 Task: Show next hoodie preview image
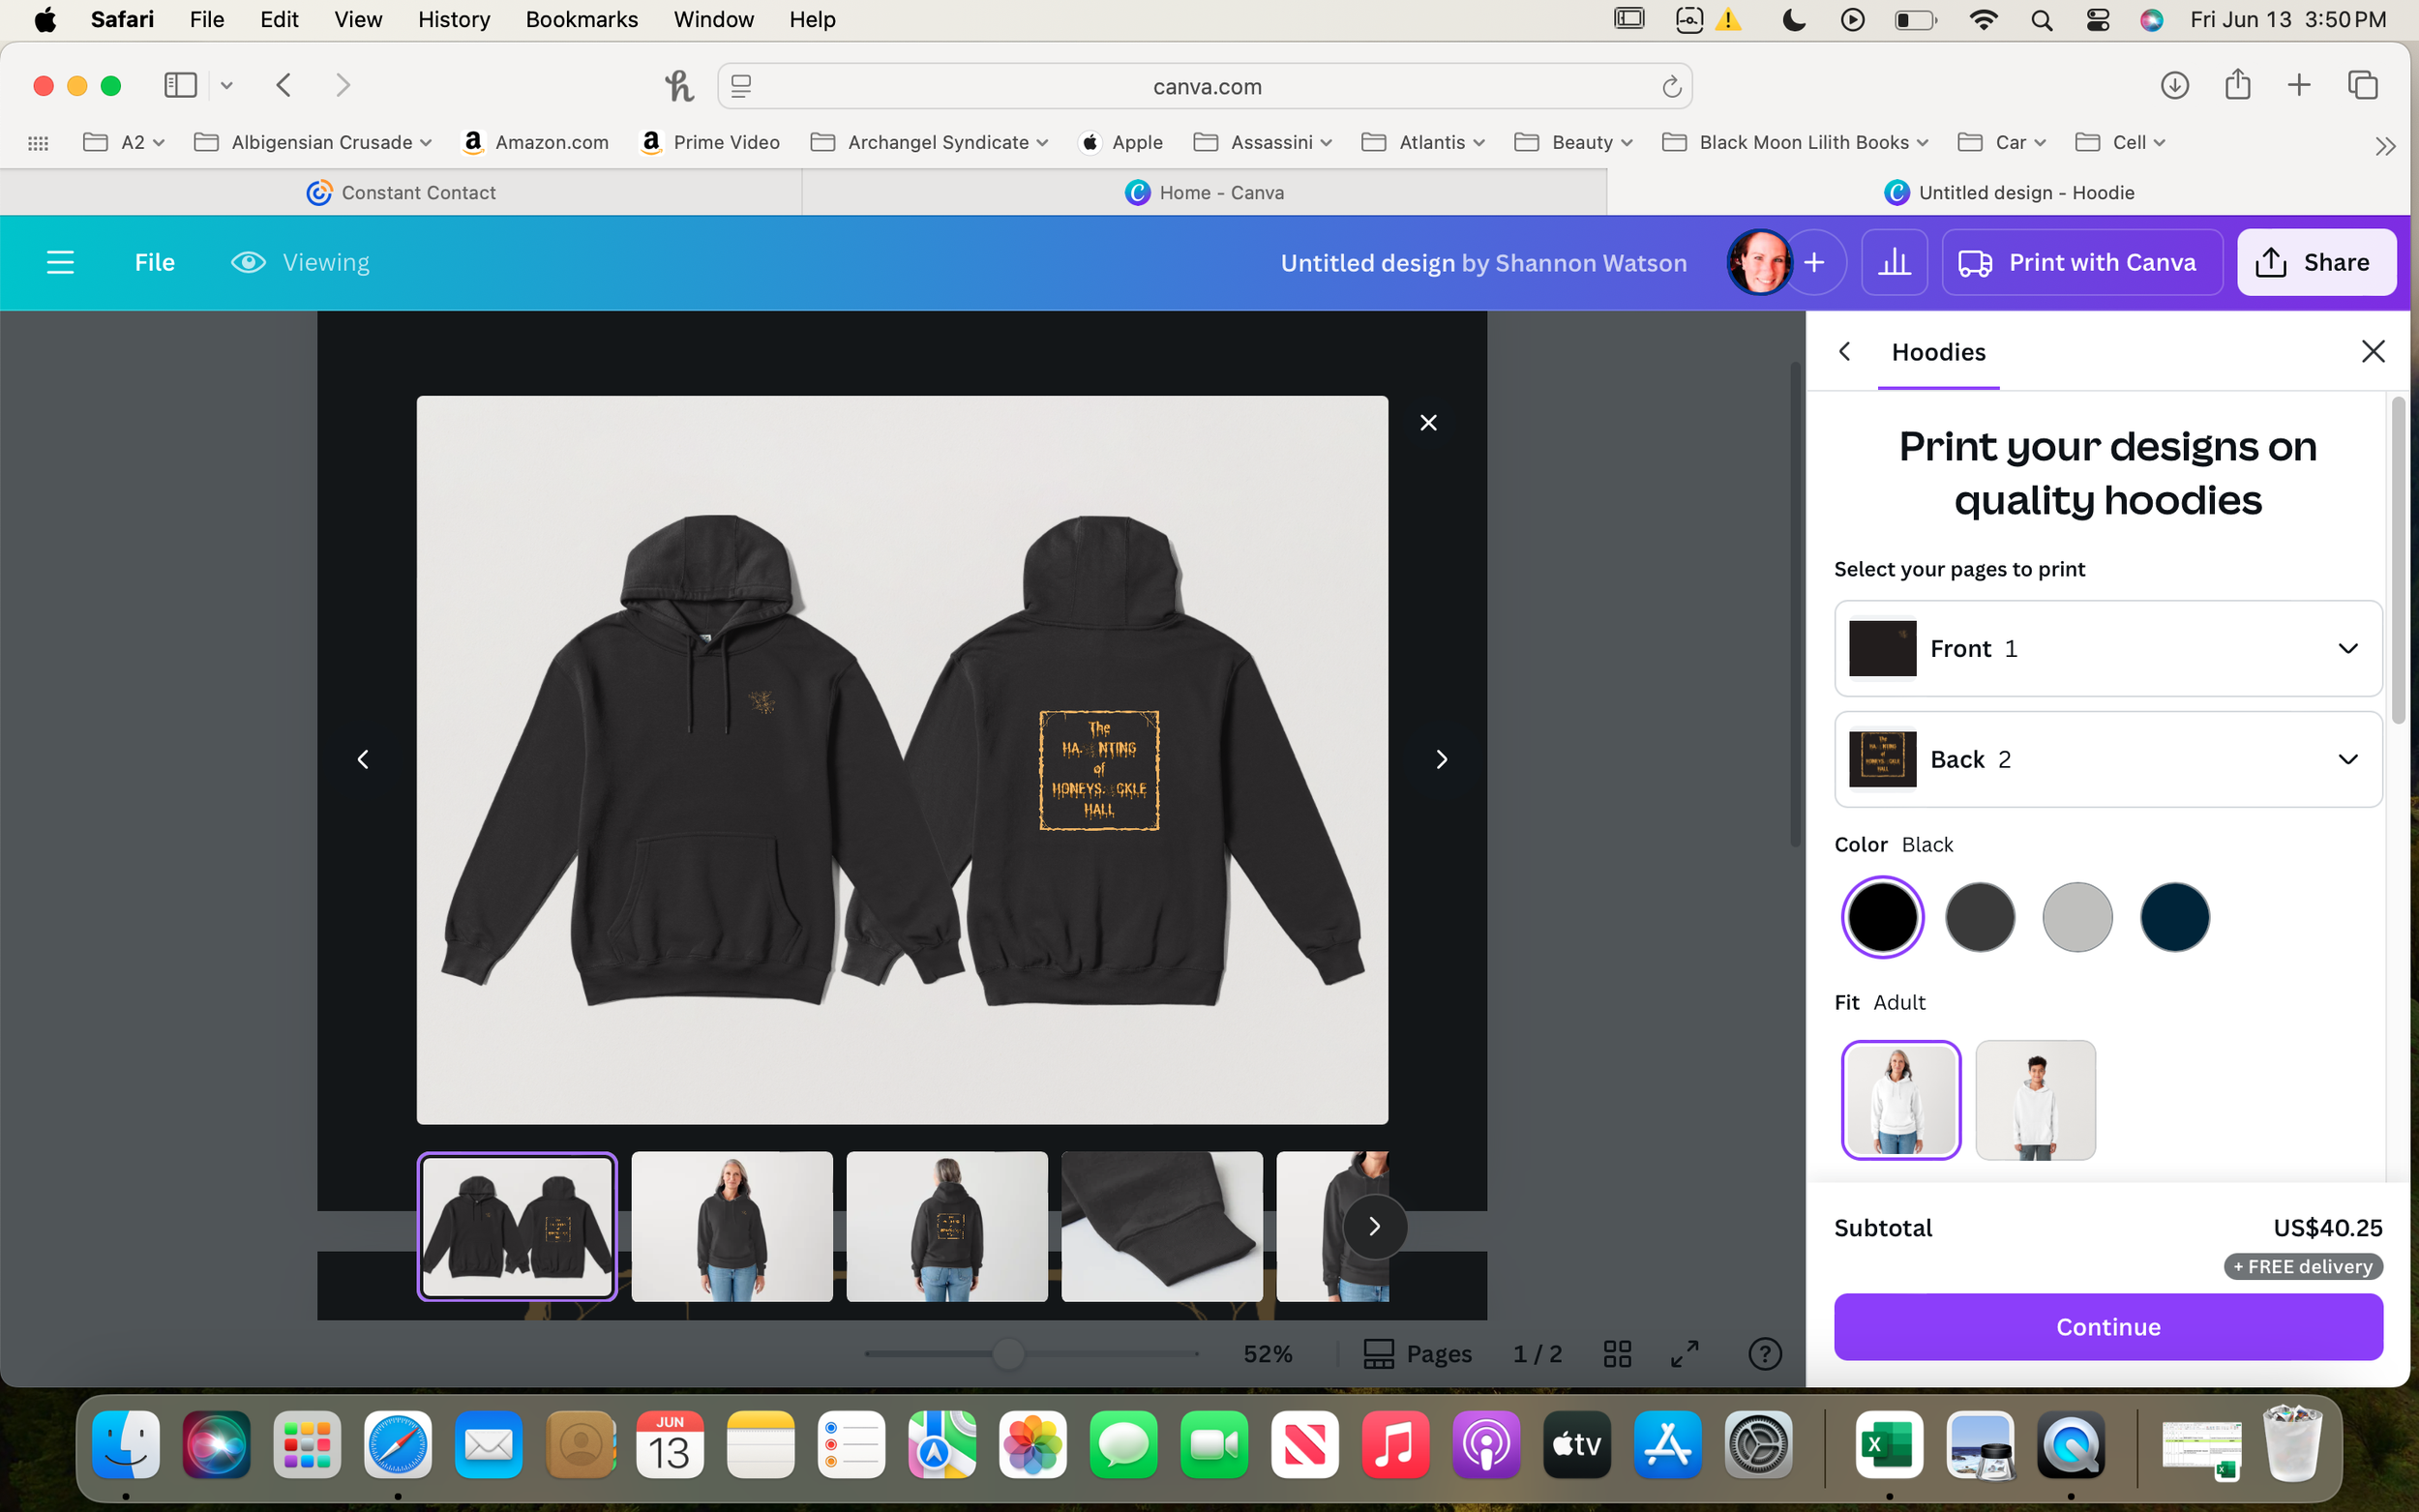coord(1441,760)
